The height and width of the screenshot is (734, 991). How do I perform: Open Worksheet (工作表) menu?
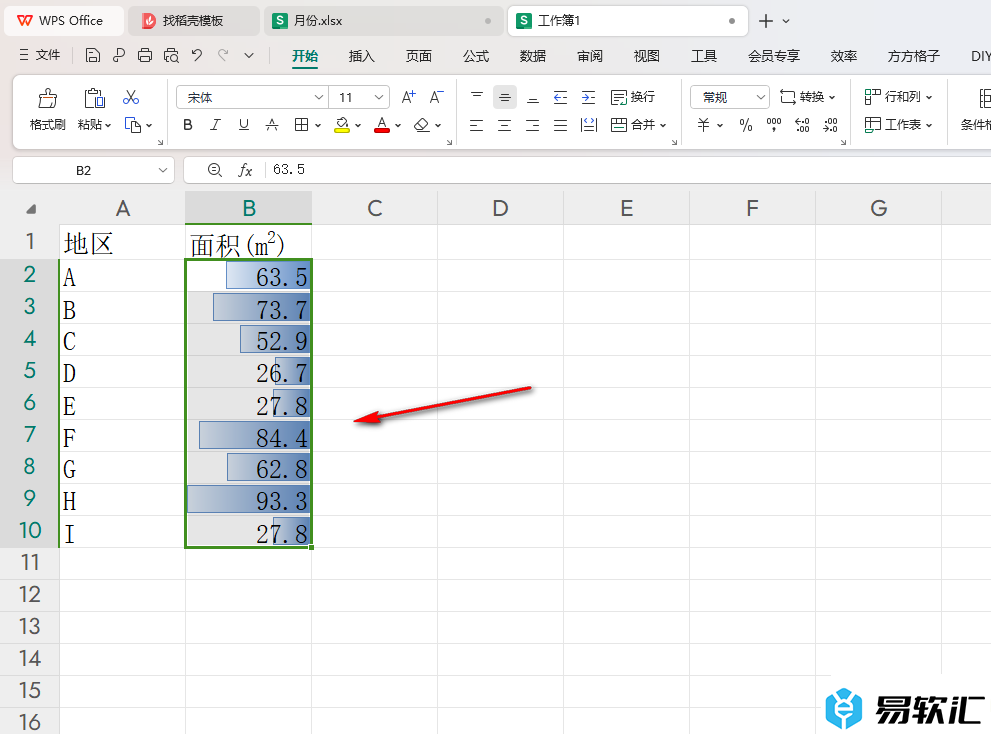898,125
